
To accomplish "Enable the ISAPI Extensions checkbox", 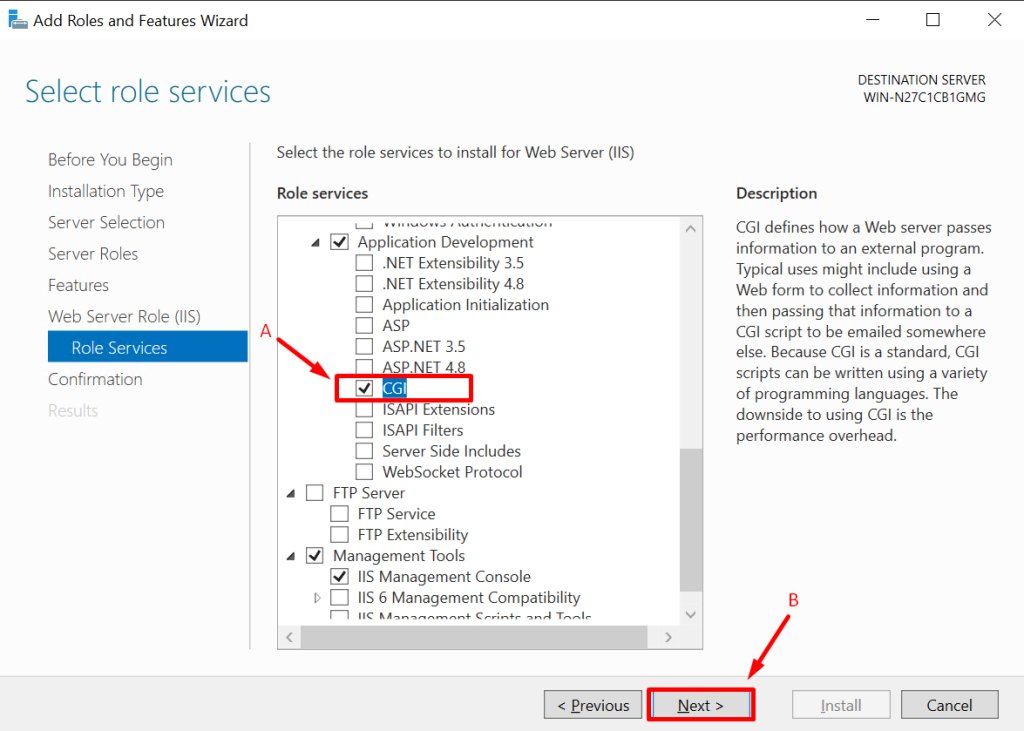I will [x=364, y=409].
